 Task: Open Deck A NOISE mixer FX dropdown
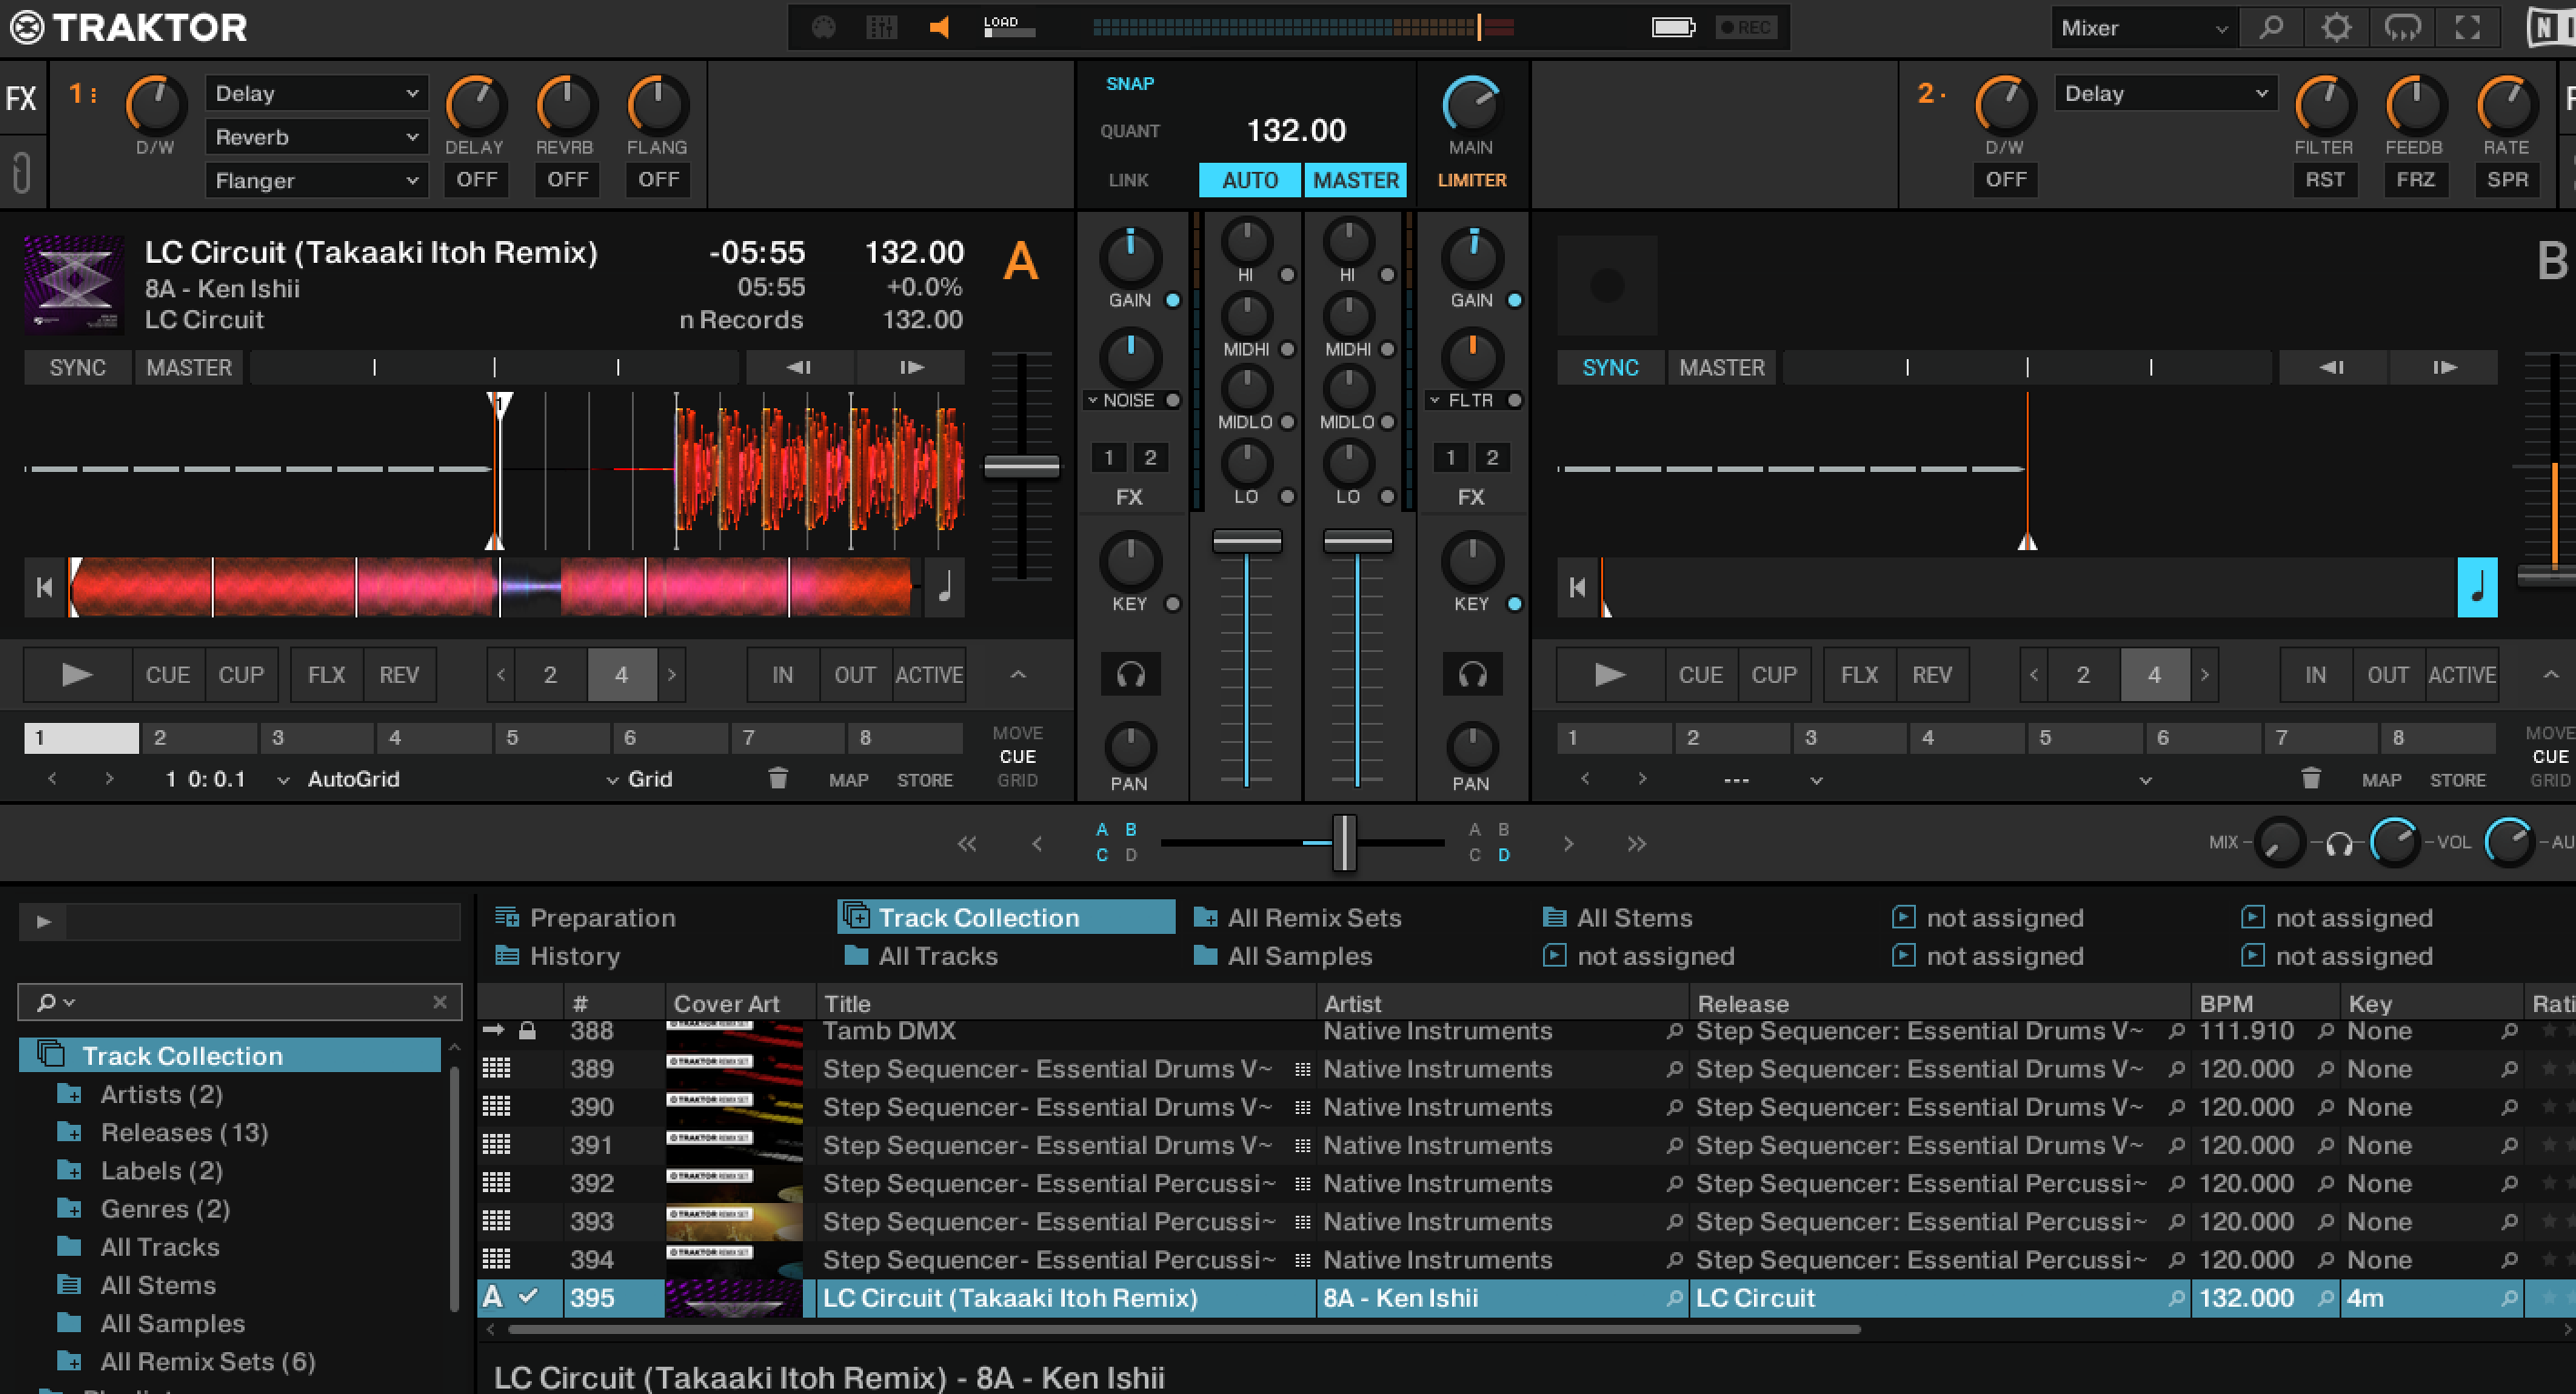(1122, 400)
